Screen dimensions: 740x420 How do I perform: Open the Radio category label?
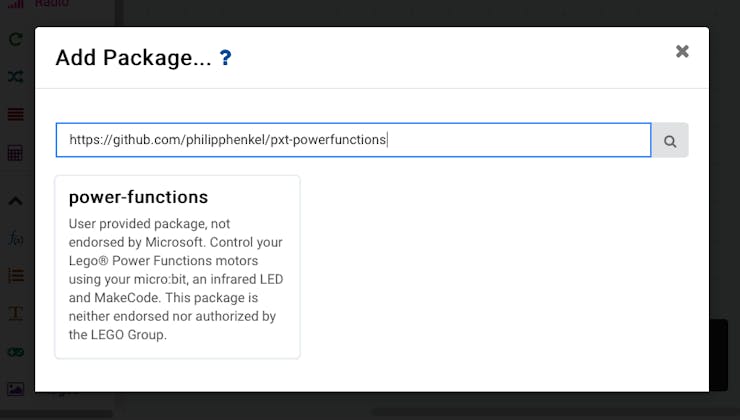52,3
